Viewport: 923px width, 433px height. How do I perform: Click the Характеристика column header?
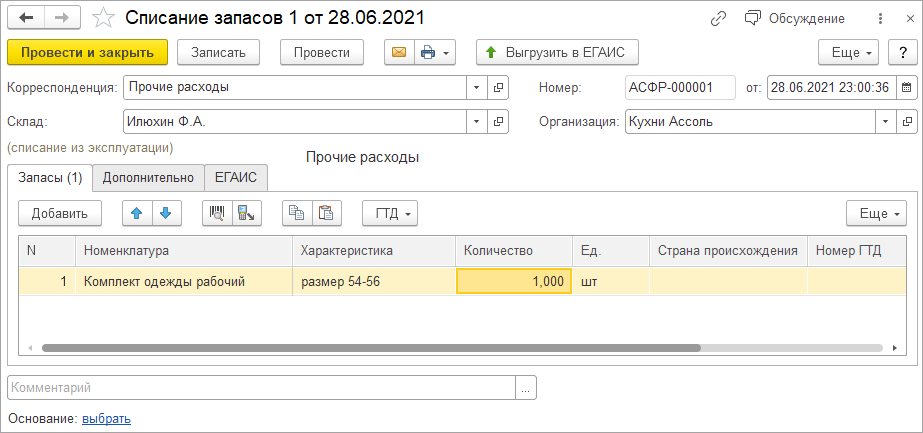[x=374, y=251]
